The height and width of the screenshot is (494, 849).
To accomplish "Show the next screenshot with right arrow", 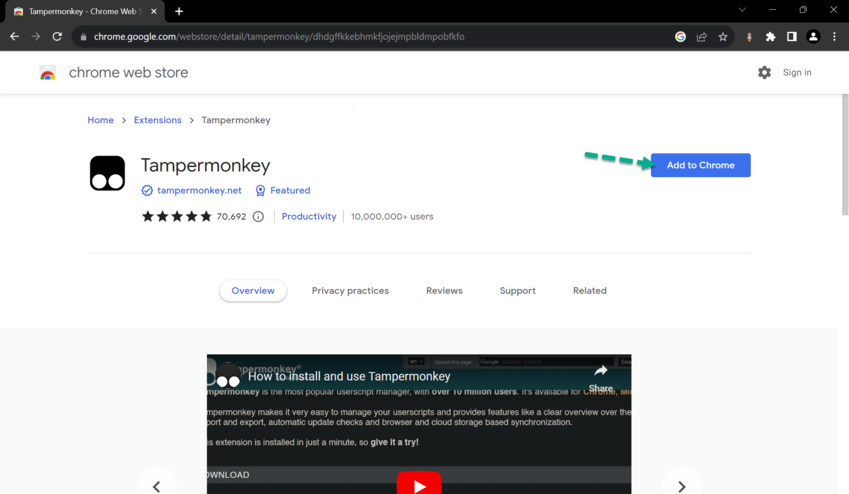I will tap(682, 486).
